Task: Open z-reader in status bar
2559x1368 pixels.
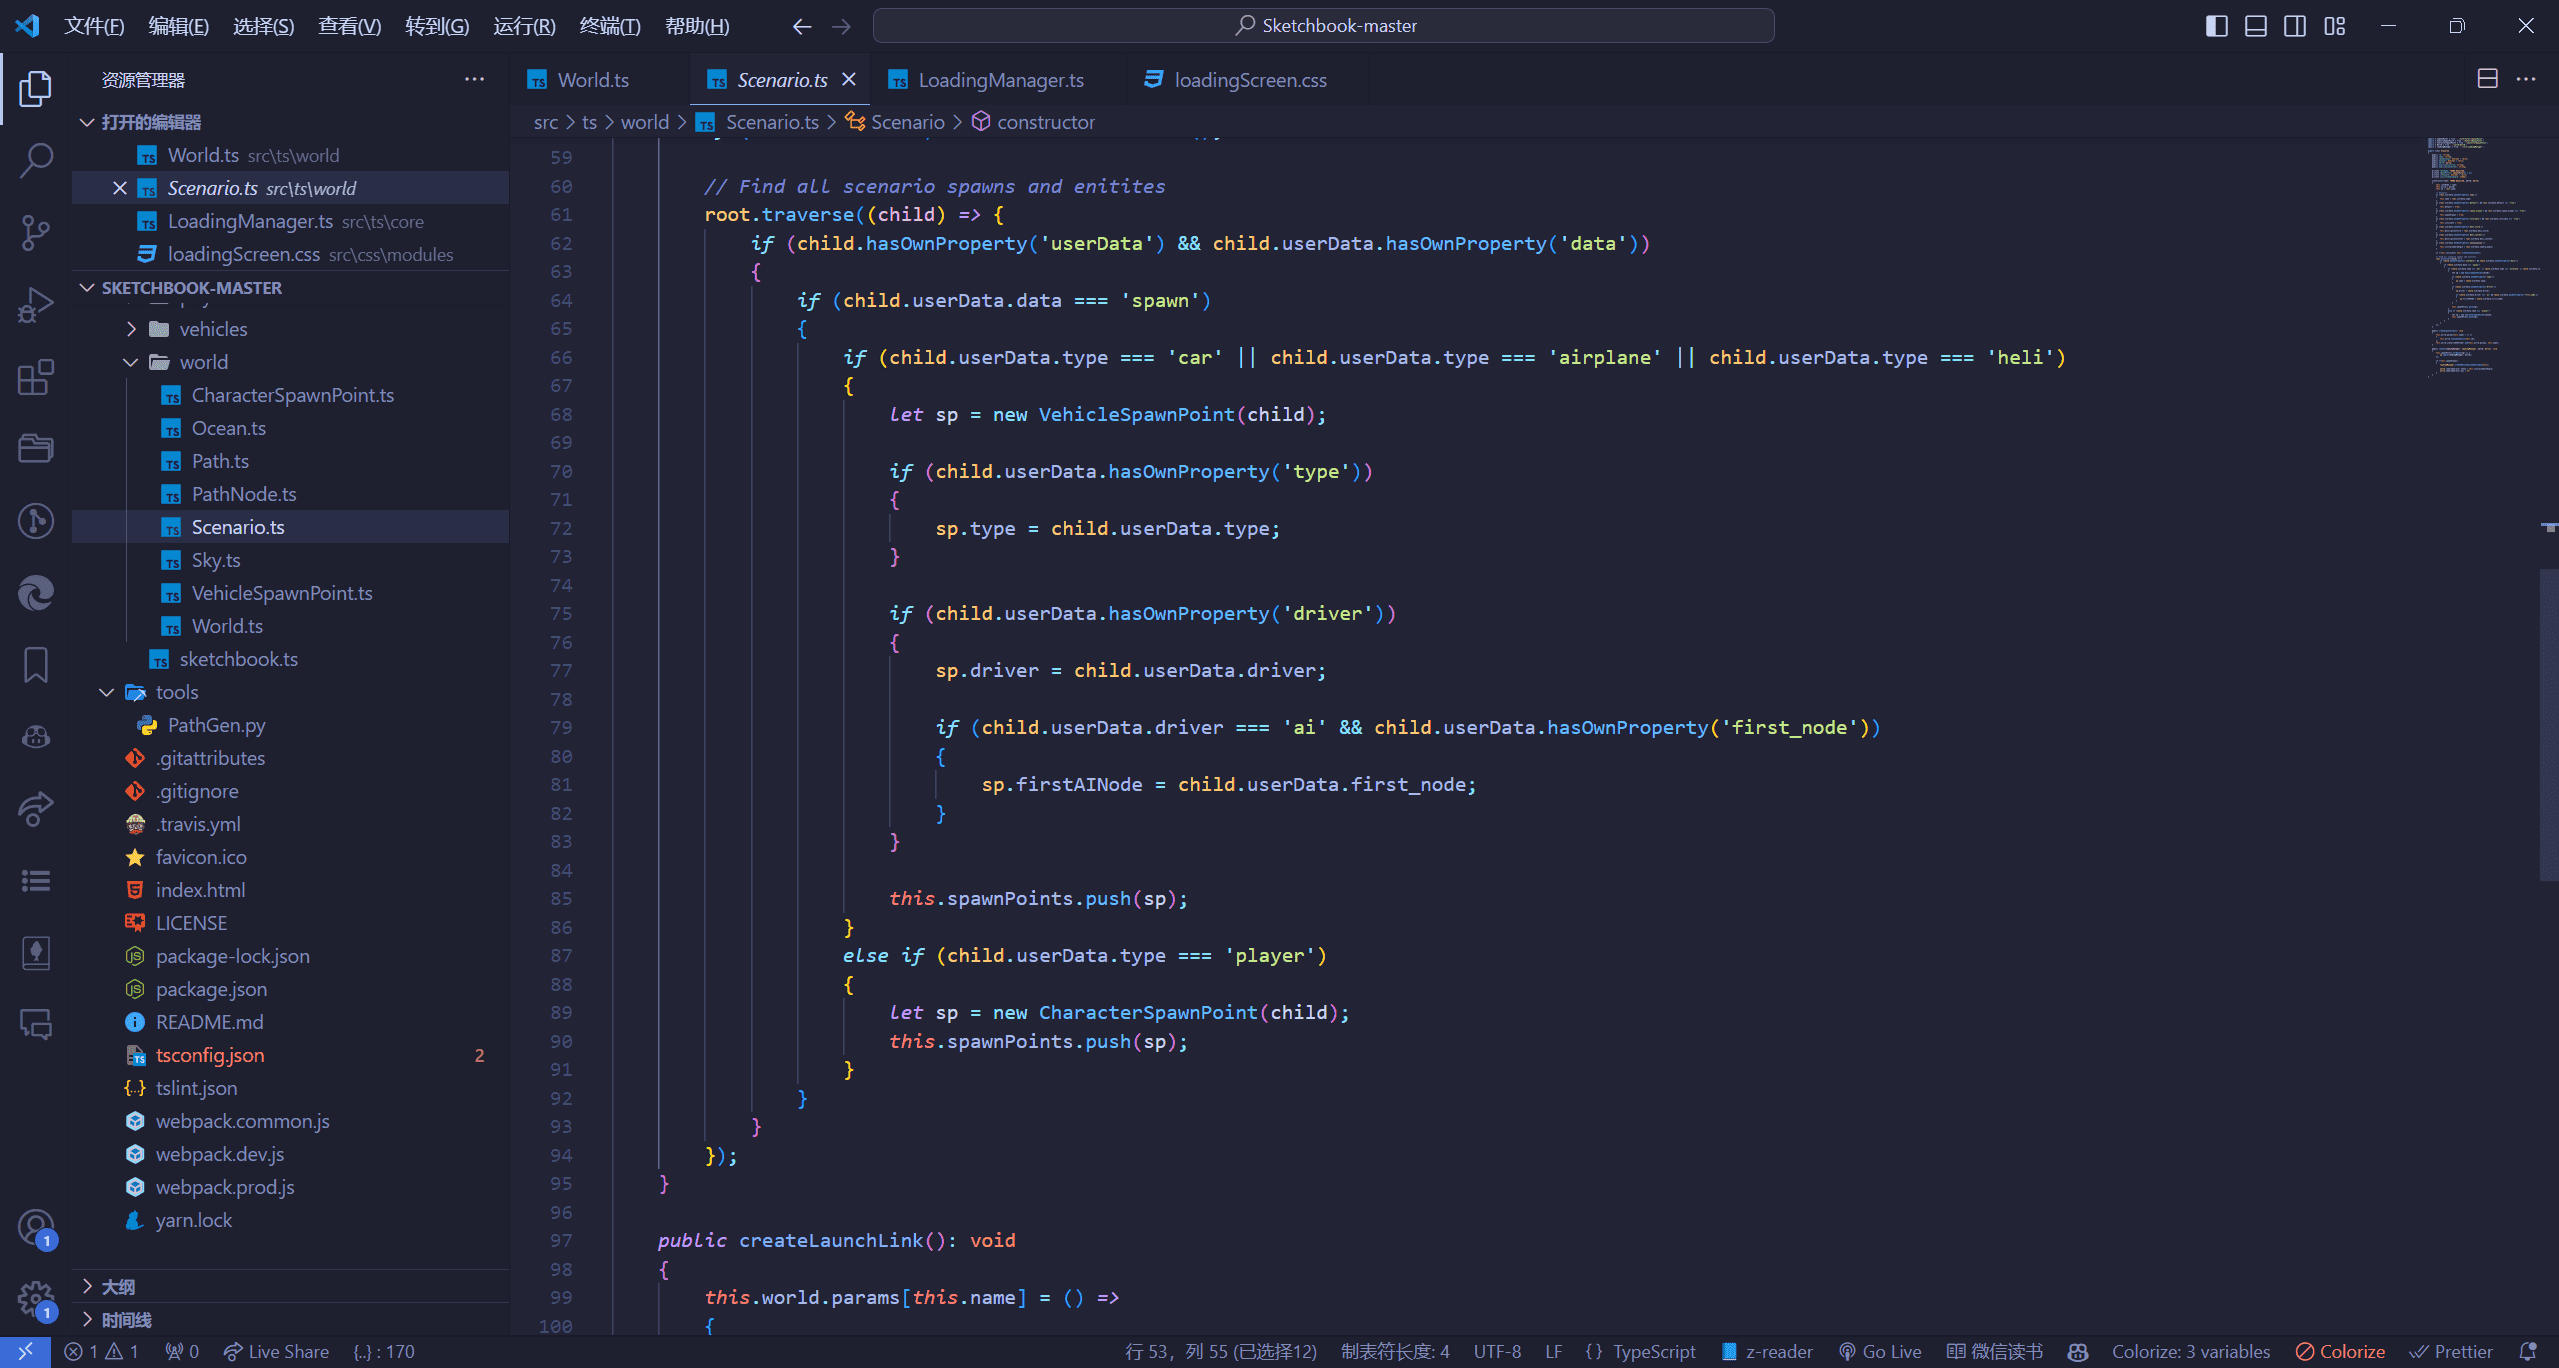Action: point(1767,1352)
